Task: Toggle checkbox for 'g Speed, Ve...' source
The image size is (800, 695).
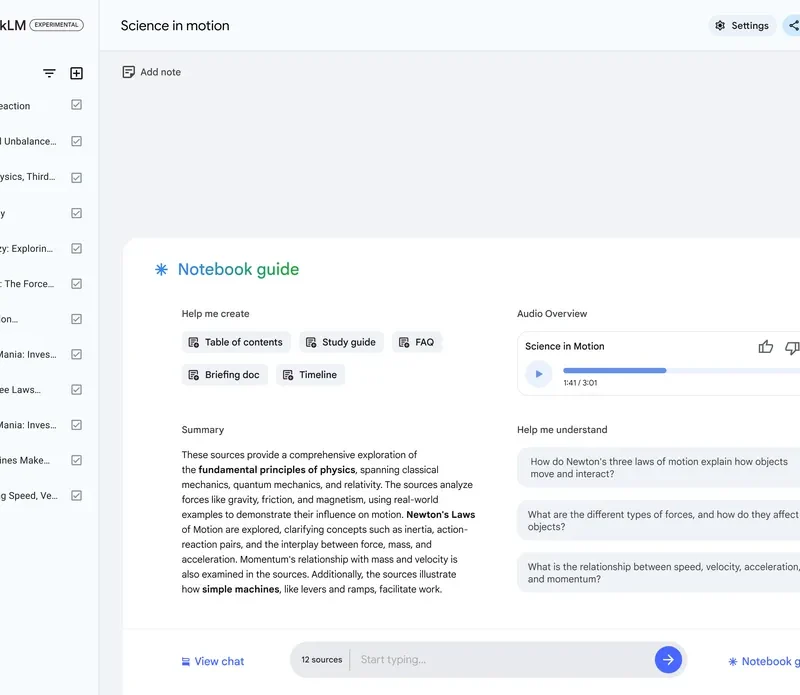Action: (77, 495)
